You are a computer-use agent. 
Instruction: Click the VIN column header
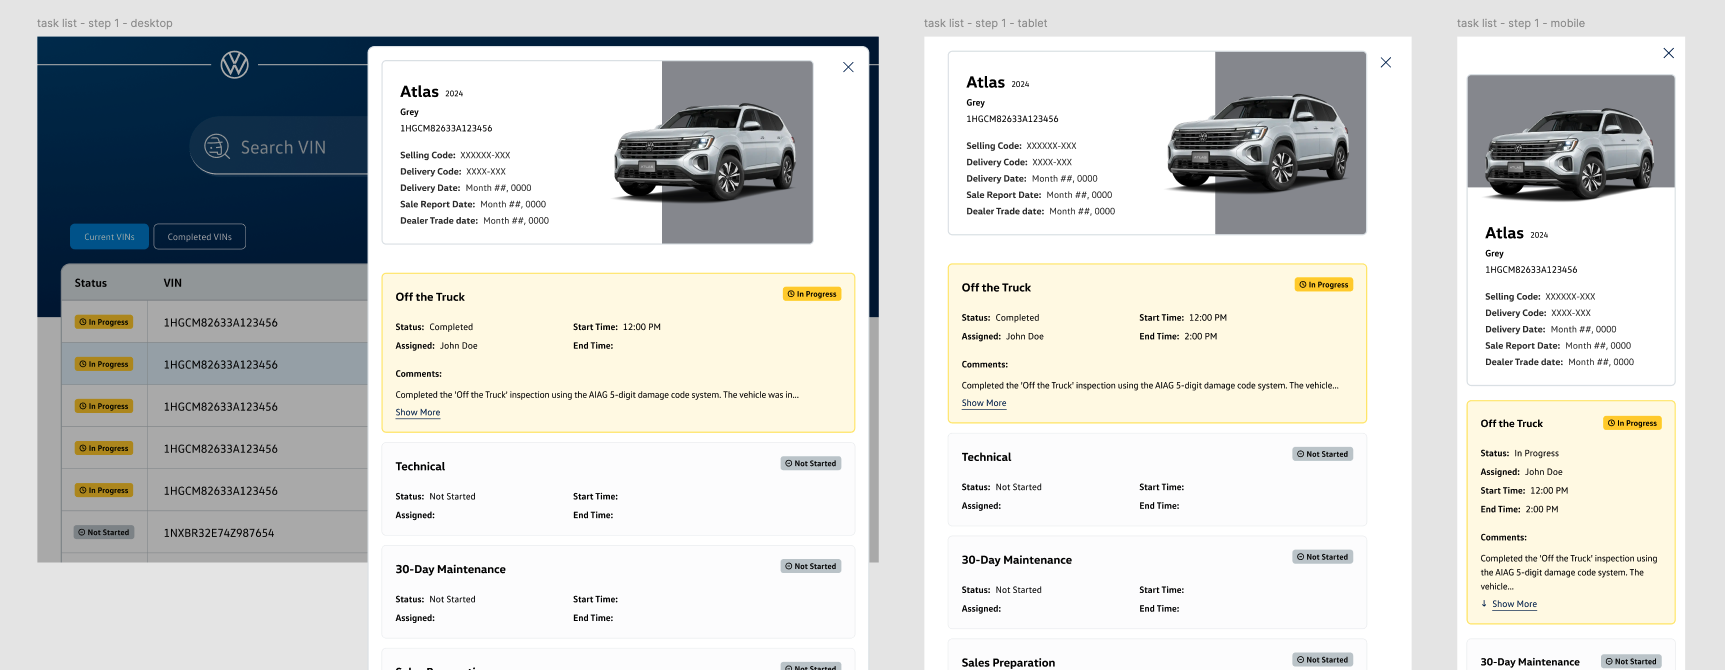[x=173, y=283]
